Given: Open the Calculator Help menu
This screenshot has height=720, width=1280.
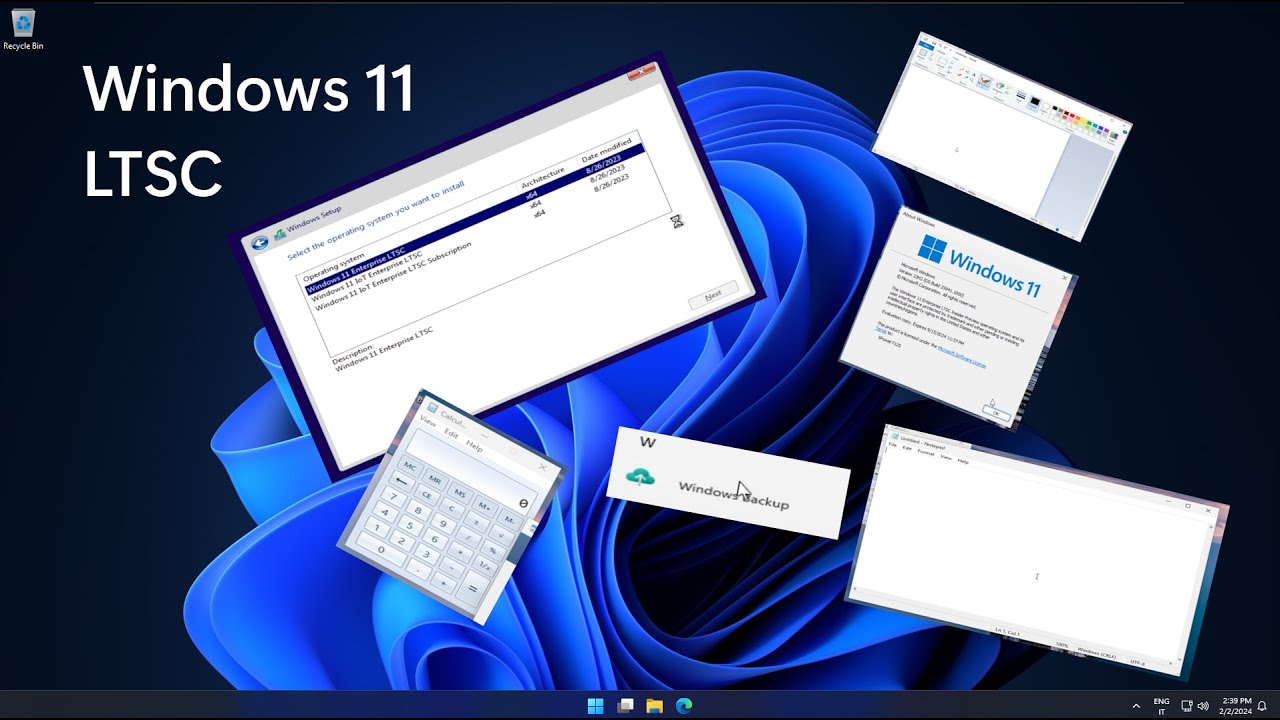Looking at the screenshot, I should pos(474,445).
